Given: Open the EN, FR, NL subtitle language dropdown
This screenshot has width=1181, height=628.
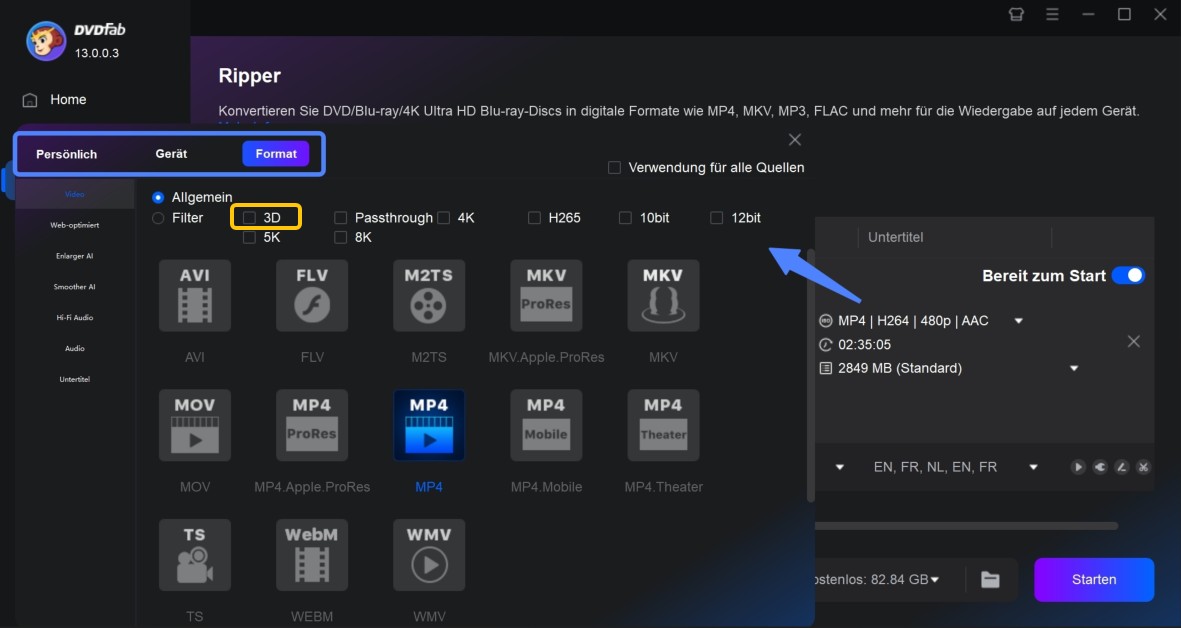Looking at the screenshot, I should (1033, 467).
